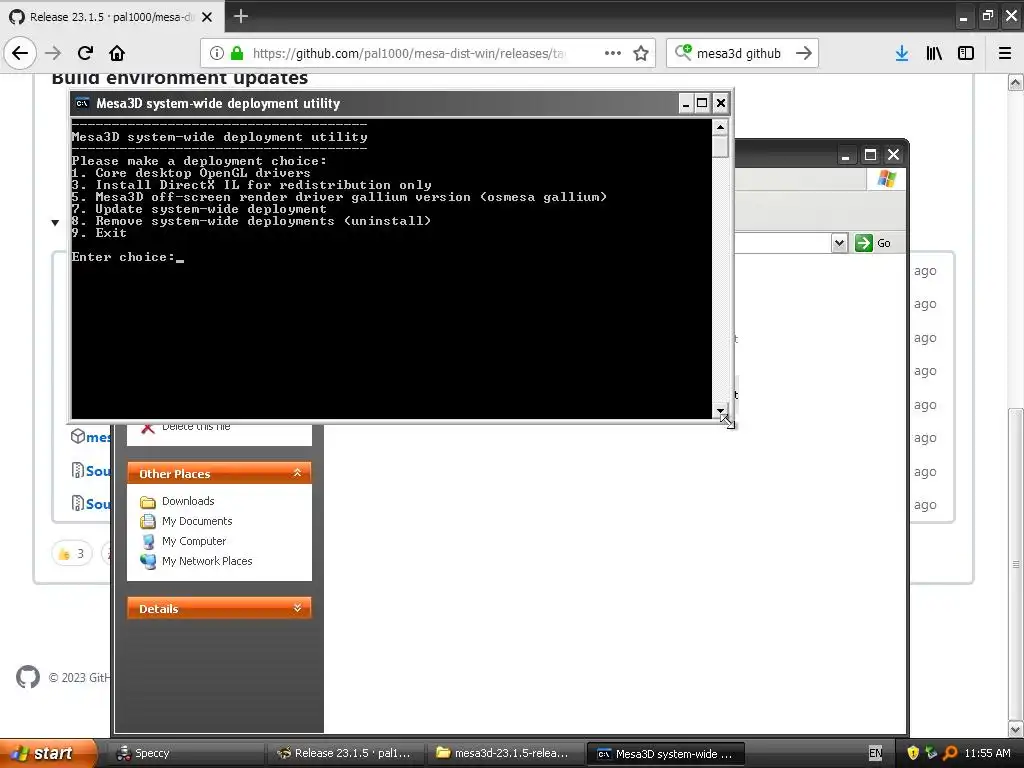1024x768 pixels.
Task: Submit the mesa3d github search arrow
Action: click(x=804, y=53)
